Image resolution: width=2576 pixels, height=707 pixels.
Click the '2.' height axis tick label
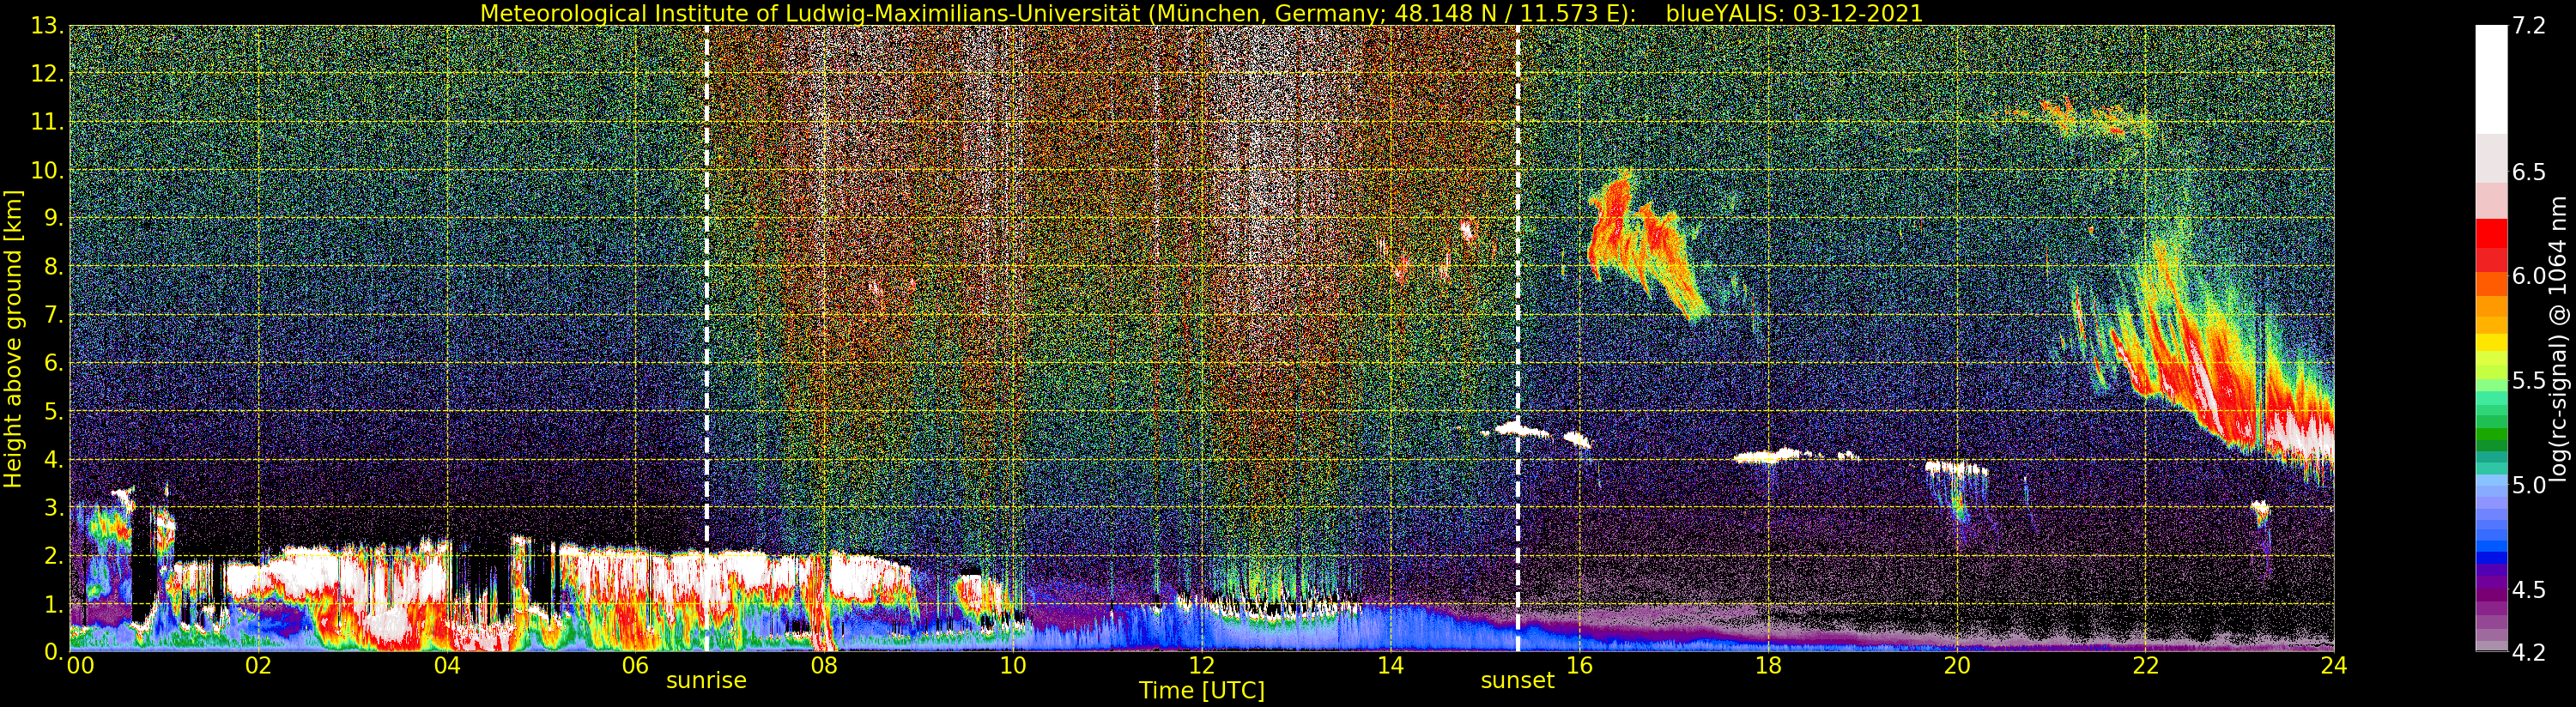[54, 555]
